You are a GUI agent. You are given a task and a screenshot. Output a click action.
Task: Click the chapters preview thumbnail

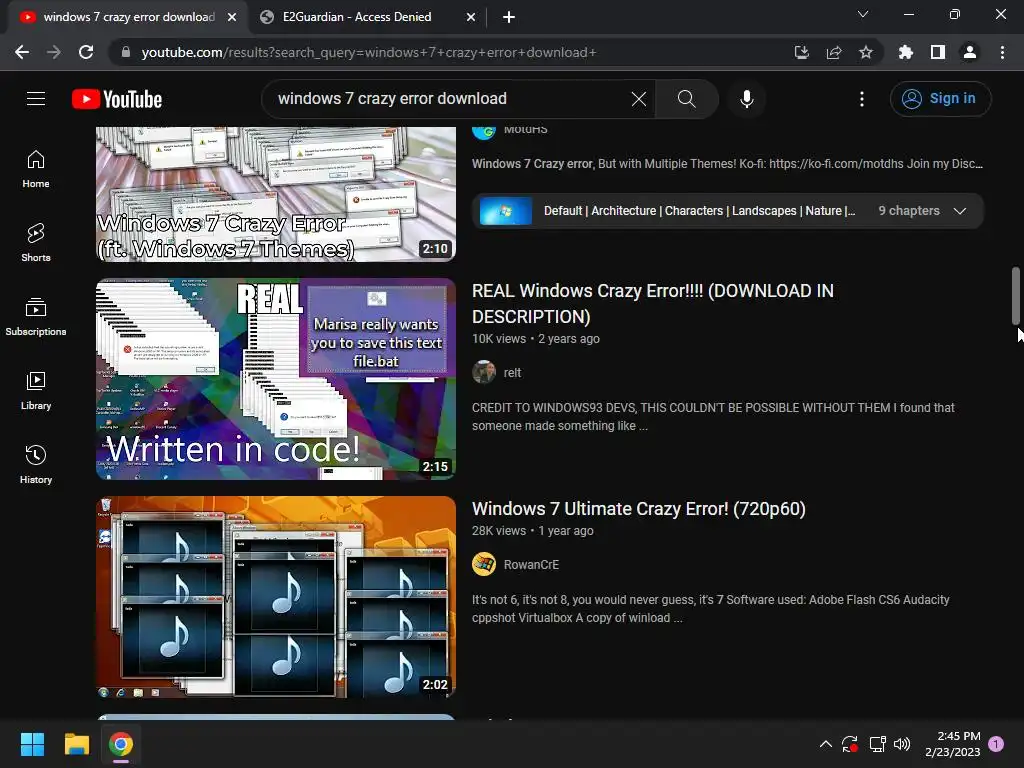click(x=505, y=211)
